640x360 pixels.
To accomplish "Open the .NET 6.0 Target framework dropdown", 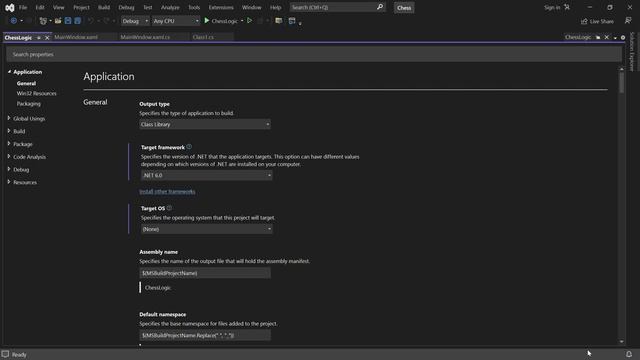I will click(207, 175).
